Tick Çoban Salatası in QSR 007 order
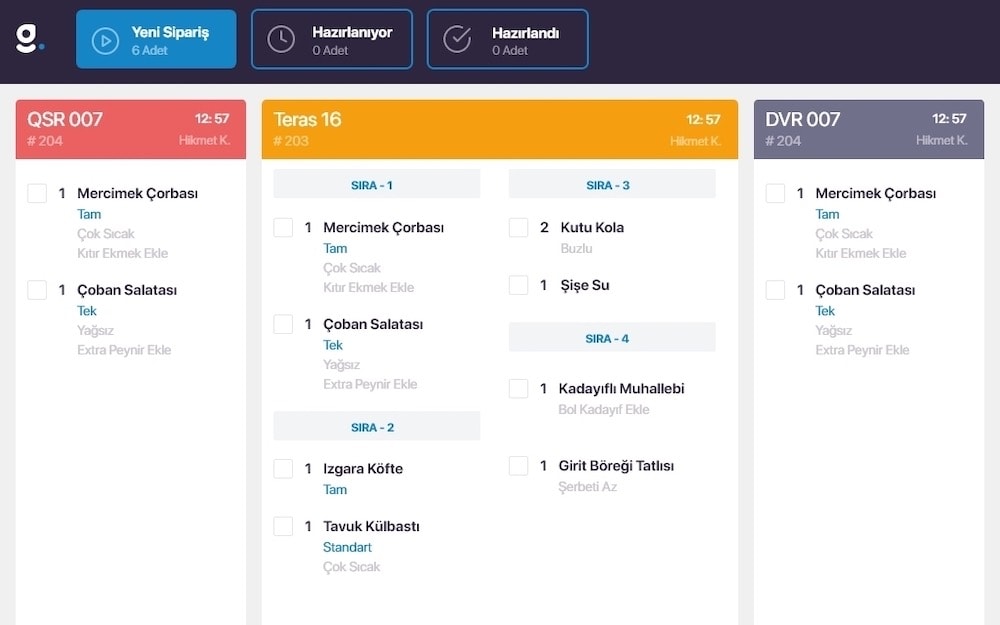This screenshot has width=1000, height=625. [x=37, y=291]
